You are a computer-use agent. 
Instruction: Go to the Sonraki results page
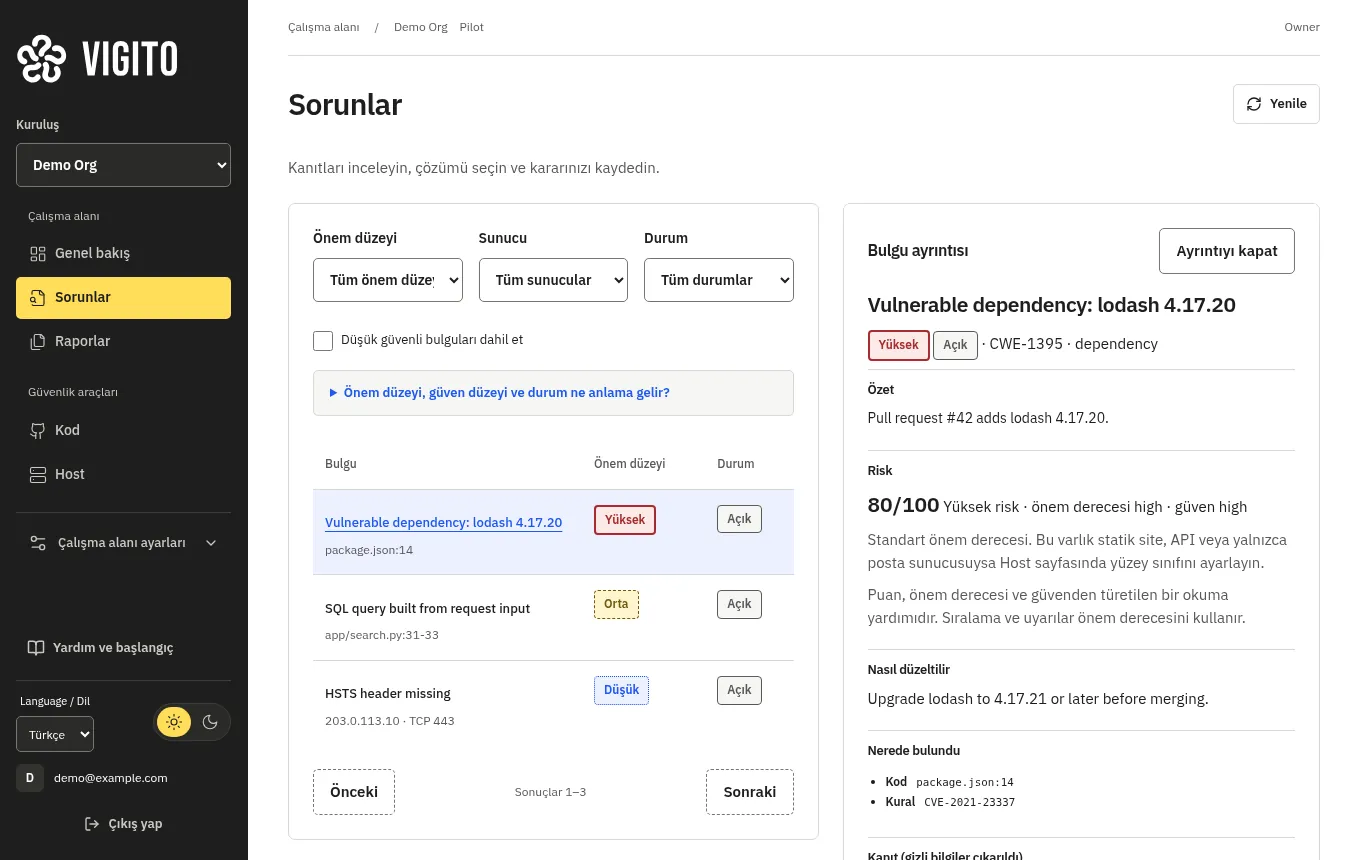[750, 792]
